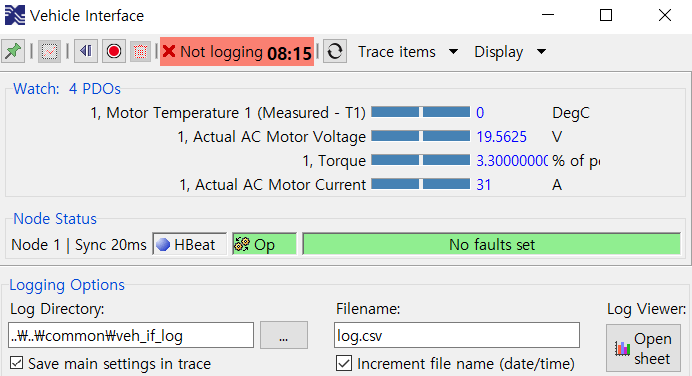This screenshot has width=692, height=376.
Task: Click the refresh circular arrow icon
Action: tap(335, 52)
